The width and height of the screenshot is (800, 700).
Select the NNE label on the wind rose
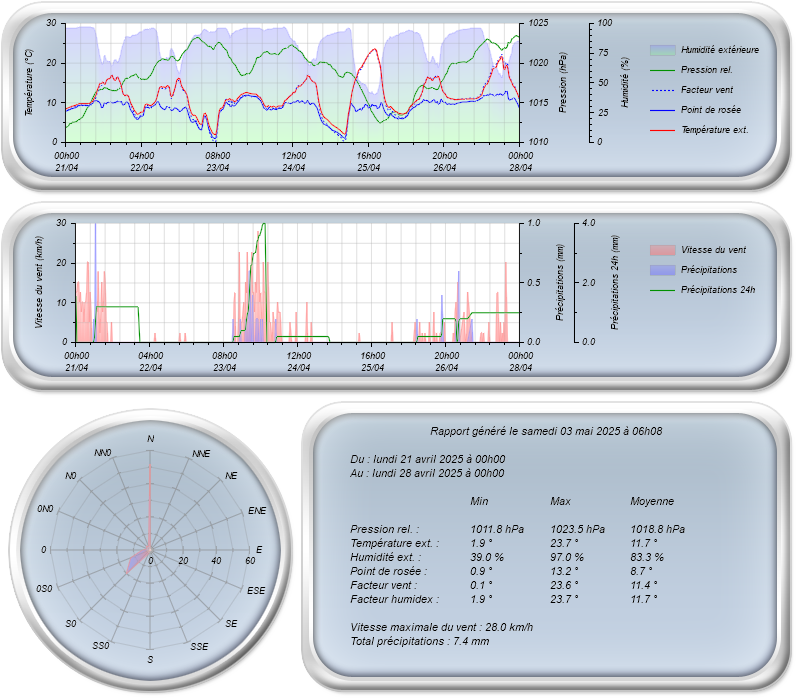pyautogui.click(x=201, y=454)
